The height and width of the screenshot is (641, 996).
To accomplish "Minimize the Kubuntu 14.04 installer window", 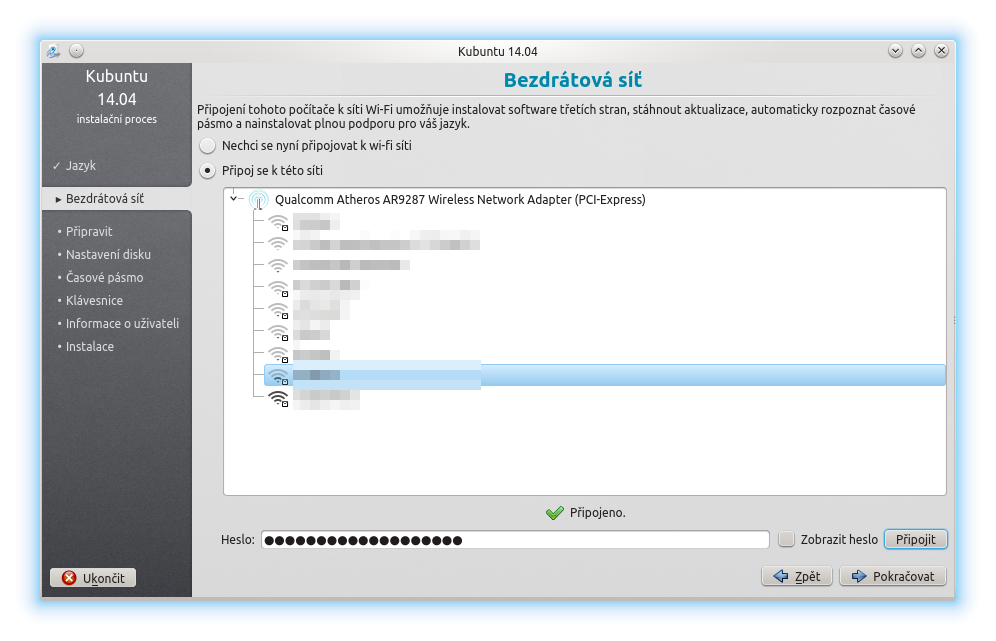I will click(896, 51).
